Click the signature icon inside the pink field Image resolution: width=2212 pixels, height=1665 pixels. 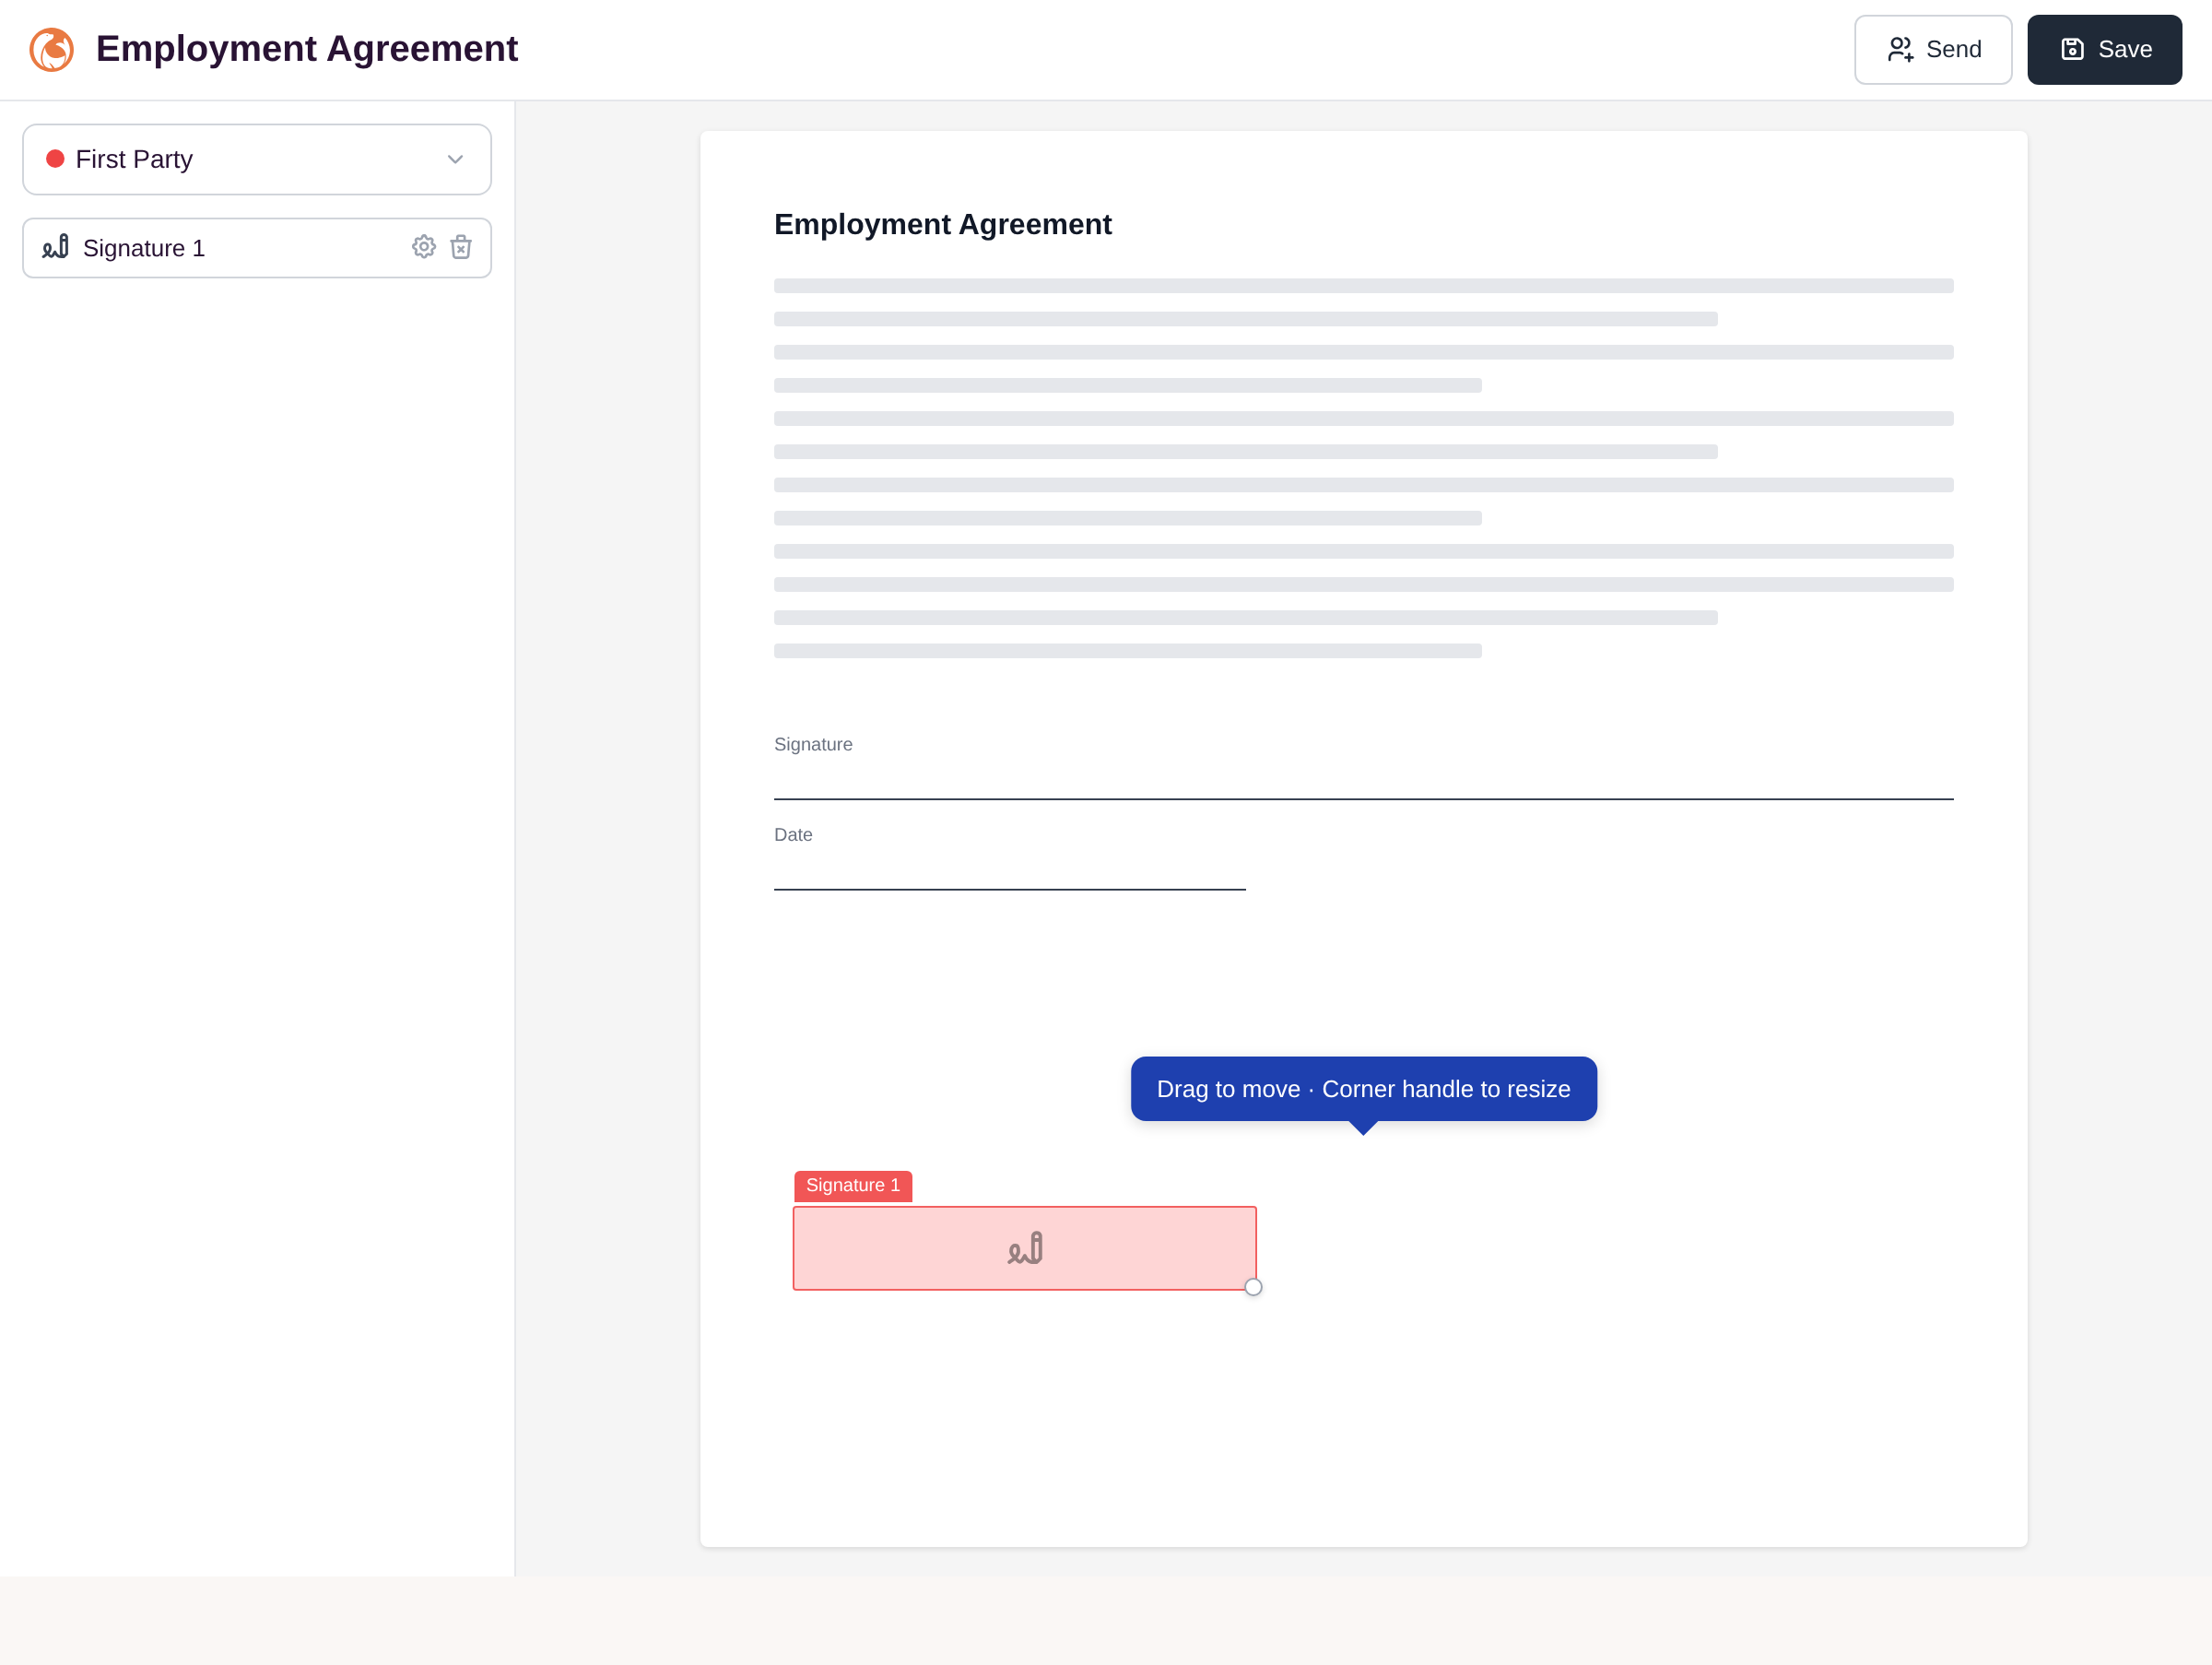pyautogui.click(x=1025, y=1248)
